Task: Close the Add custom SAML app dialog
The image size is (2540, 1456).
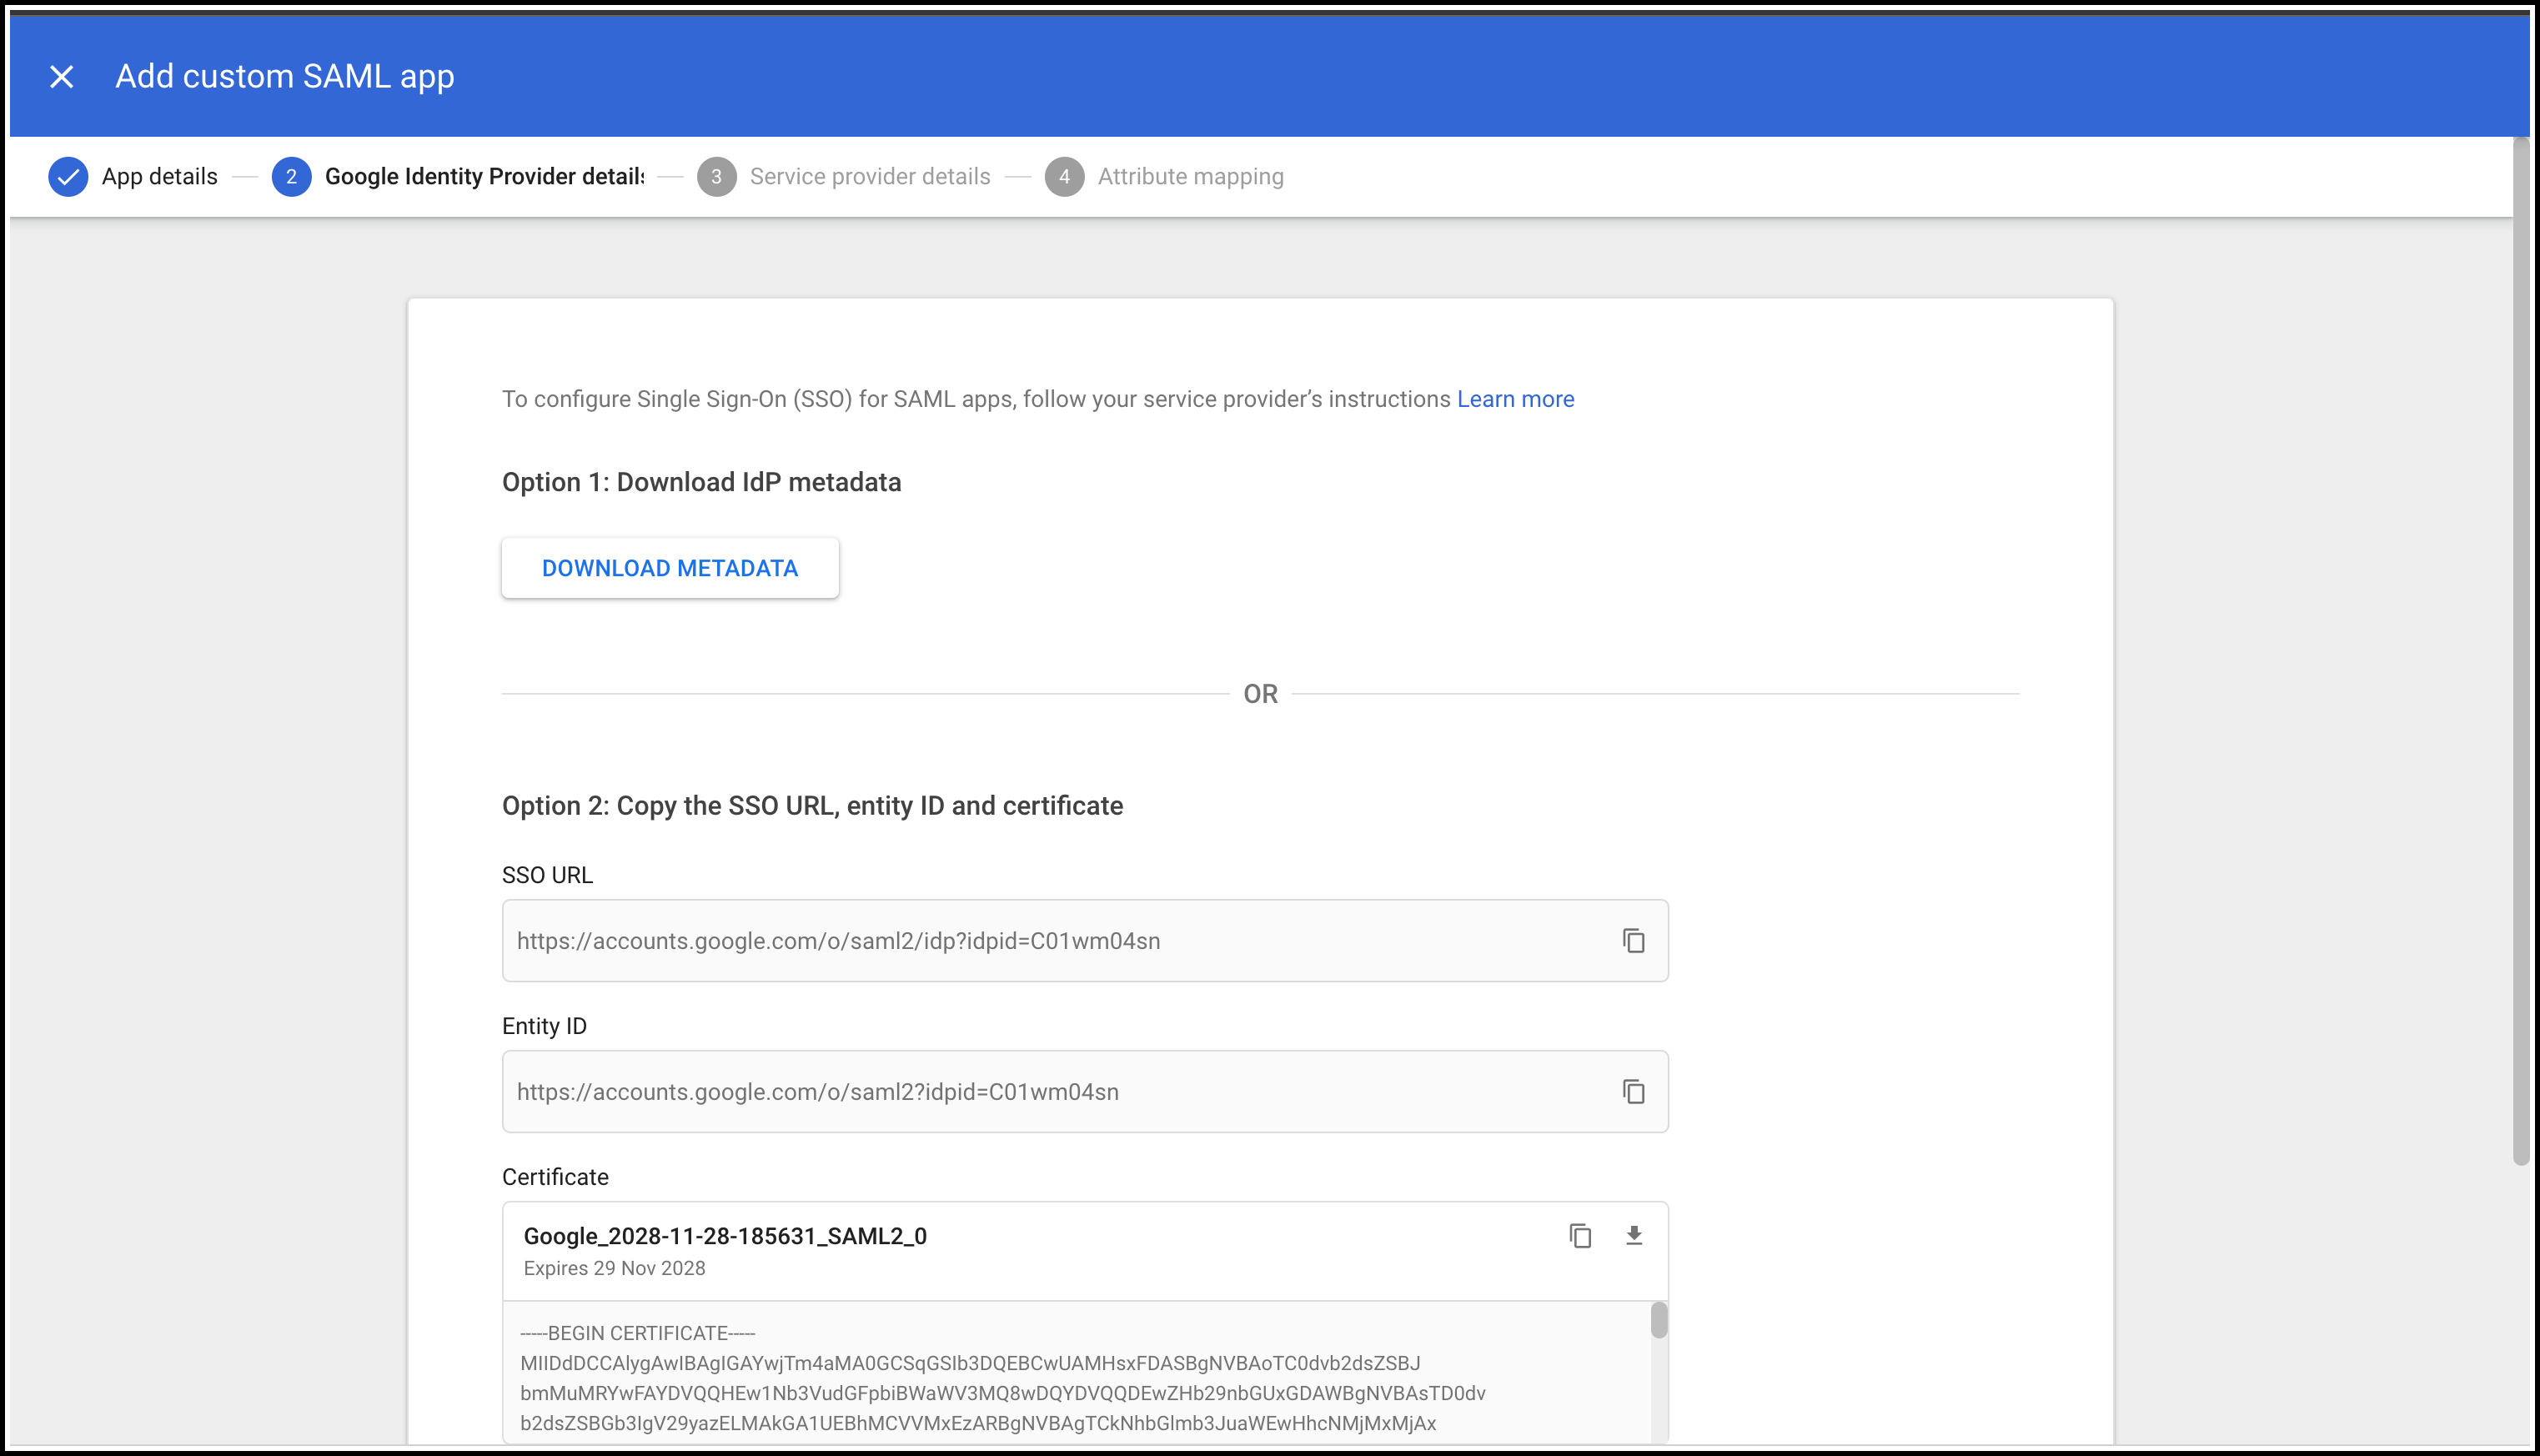Action: [x=62, y=77]
